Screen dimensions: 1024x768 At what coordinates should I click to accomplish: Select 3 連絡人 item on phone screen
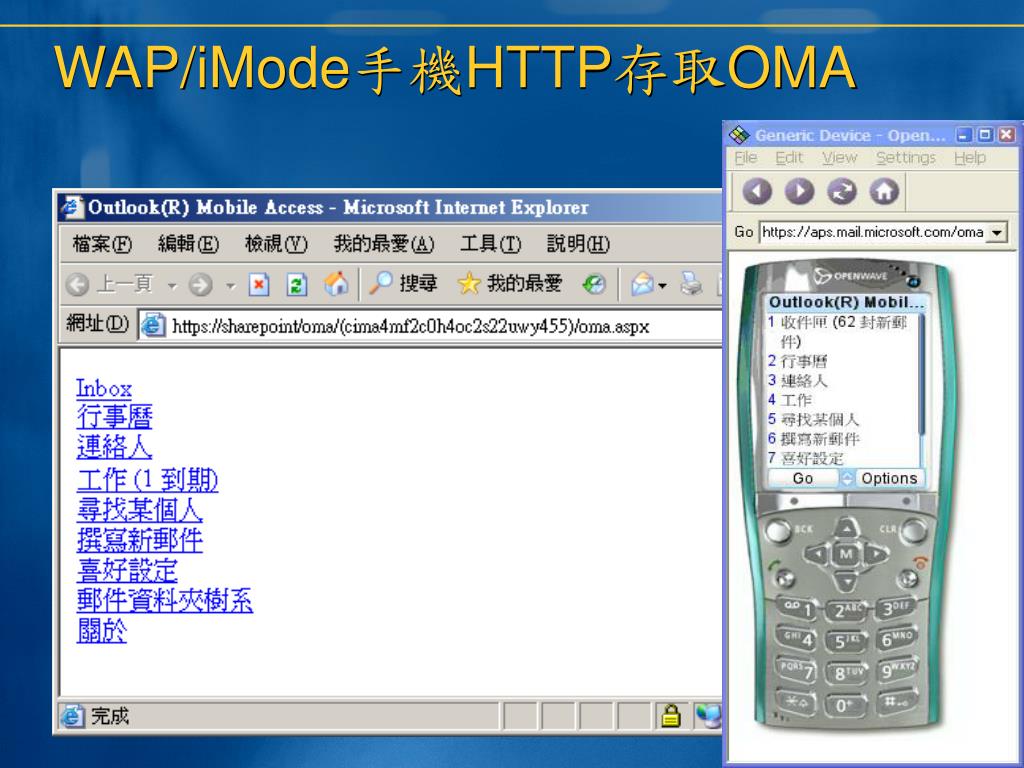pos(797,381)
